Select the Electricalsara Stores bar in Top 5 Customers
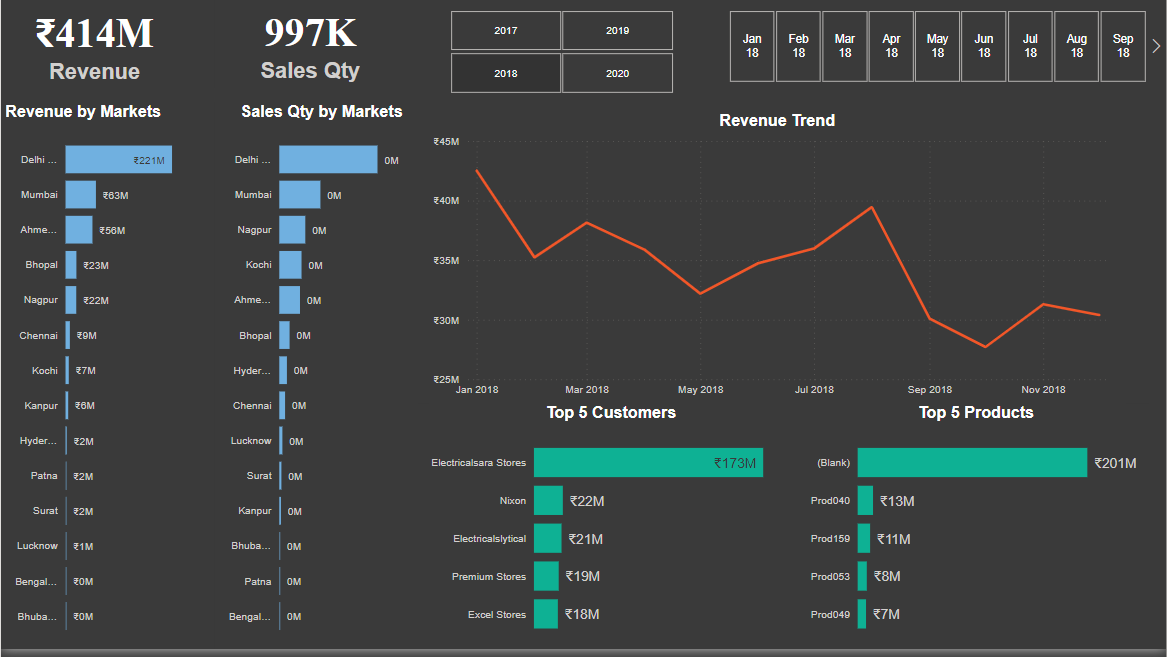1167x657 pixels. coord(648,462)
